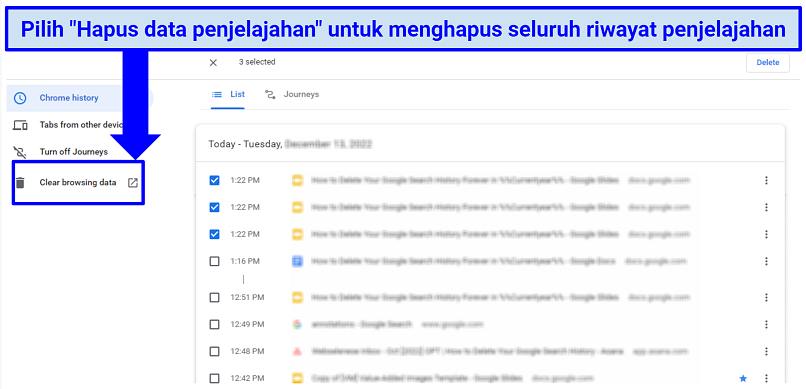The height and width of the screenshot is (389, 806).
Task: Click the blue bookmark star in the 12:42 PM row
Action: [743, 378]
